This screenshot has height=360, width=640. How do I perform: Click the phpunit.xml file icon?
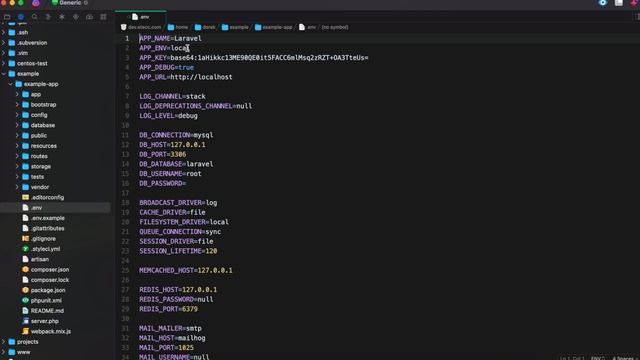click(x=25, y=300)
